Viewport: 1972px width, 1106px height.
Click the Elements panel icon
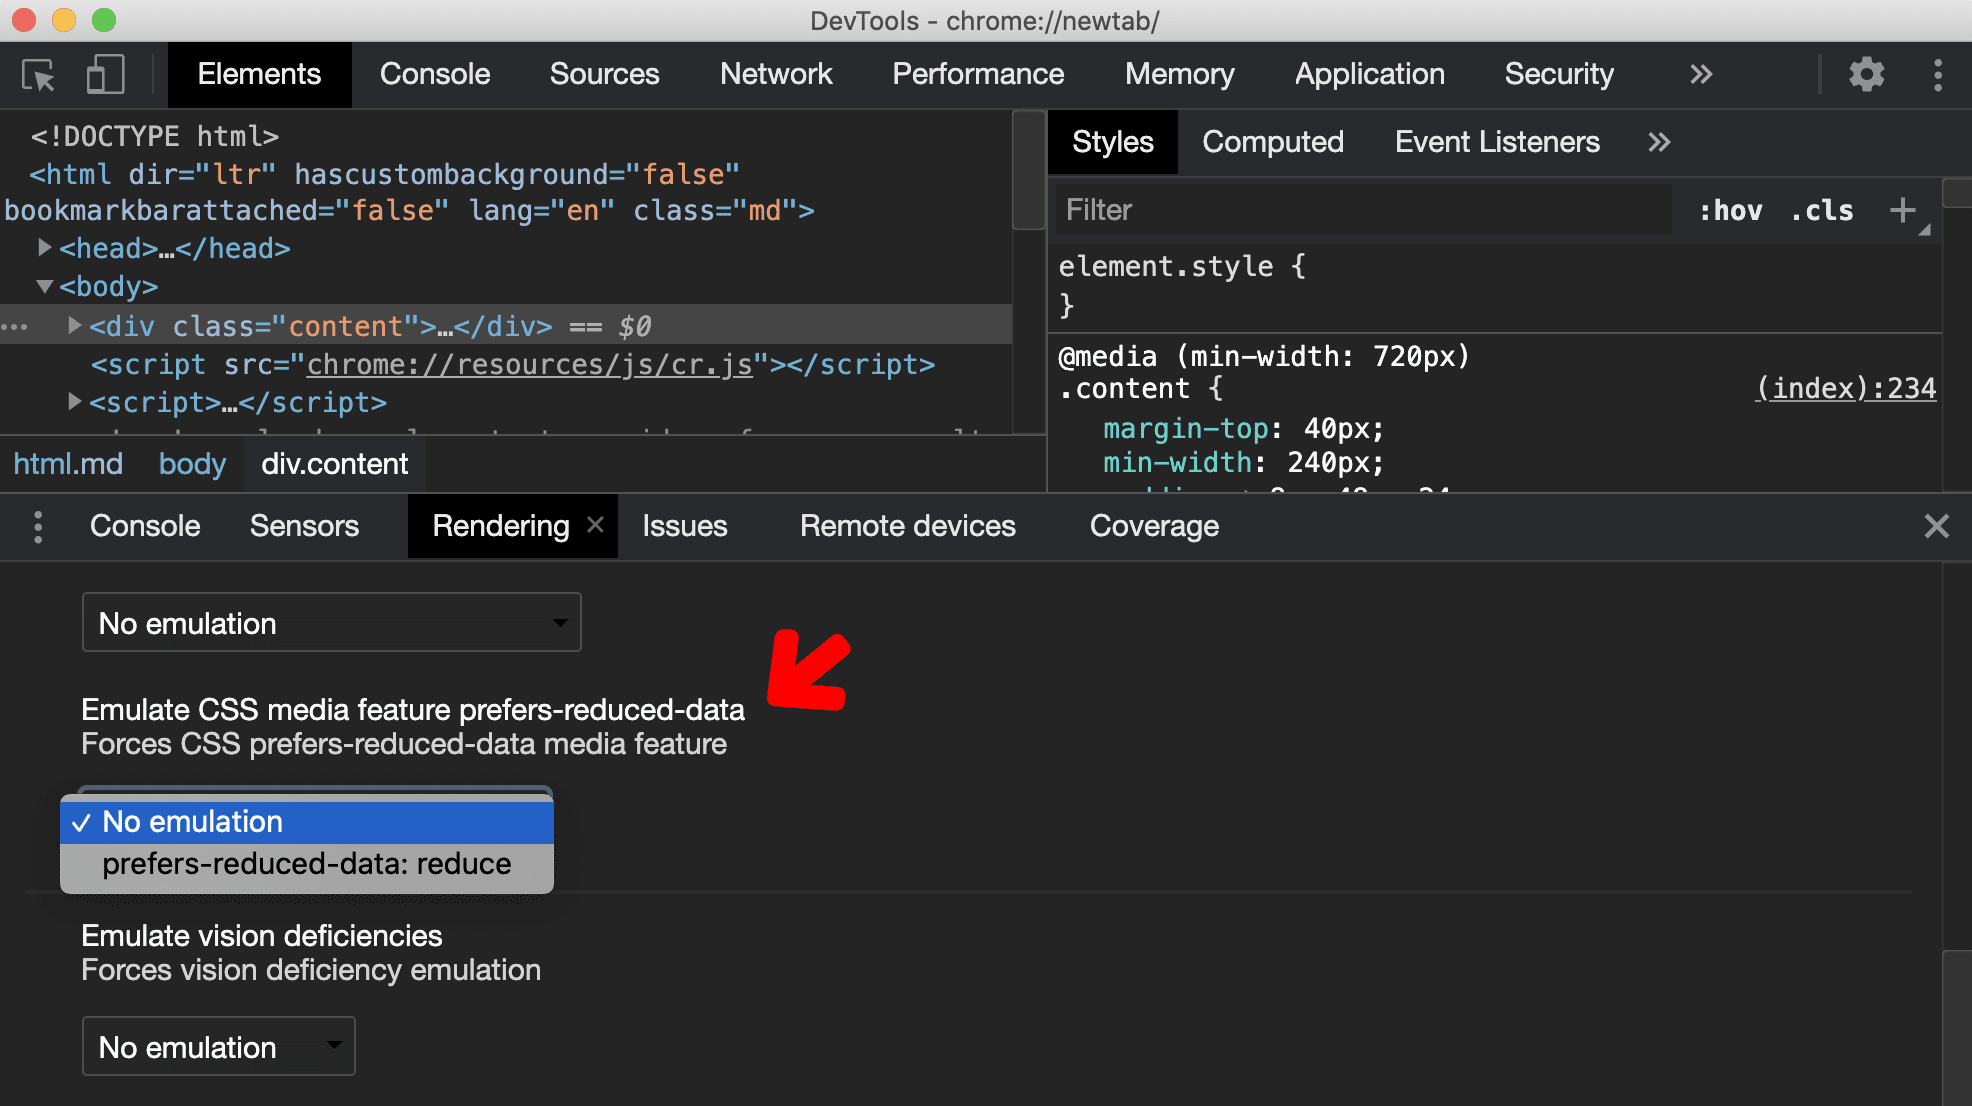[x=257, y=73]
